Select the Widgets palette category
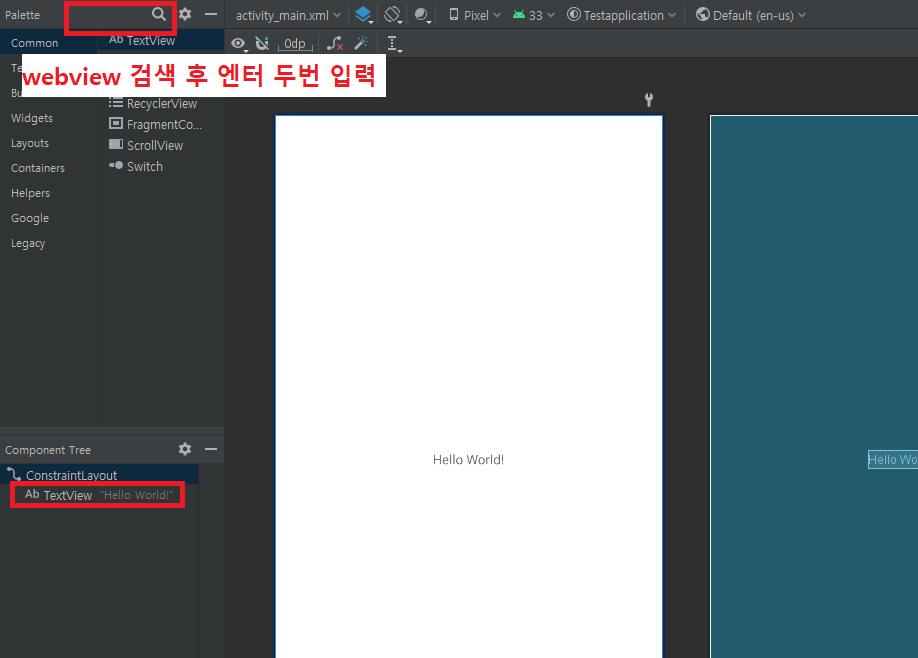 pyautogui.click(x=32, y=118)
